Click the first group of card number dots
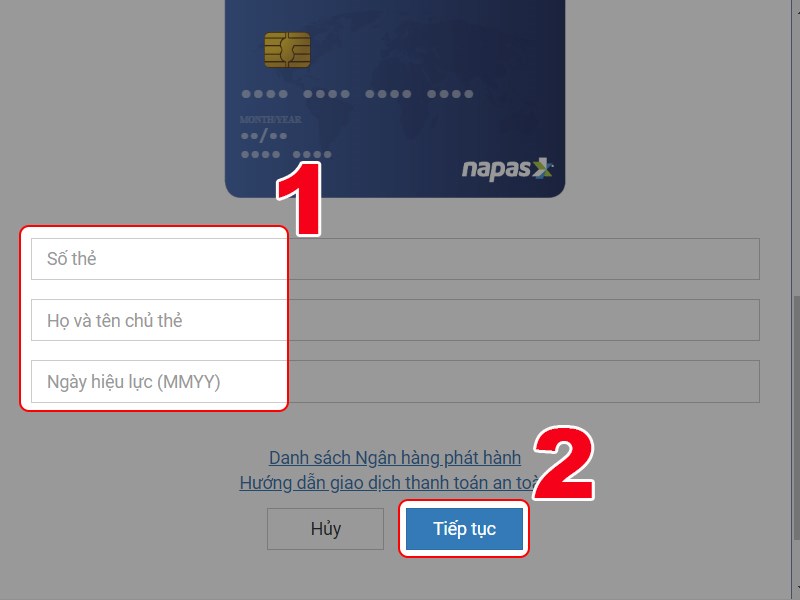Screen dimensions: 800x600 (264, 94)
